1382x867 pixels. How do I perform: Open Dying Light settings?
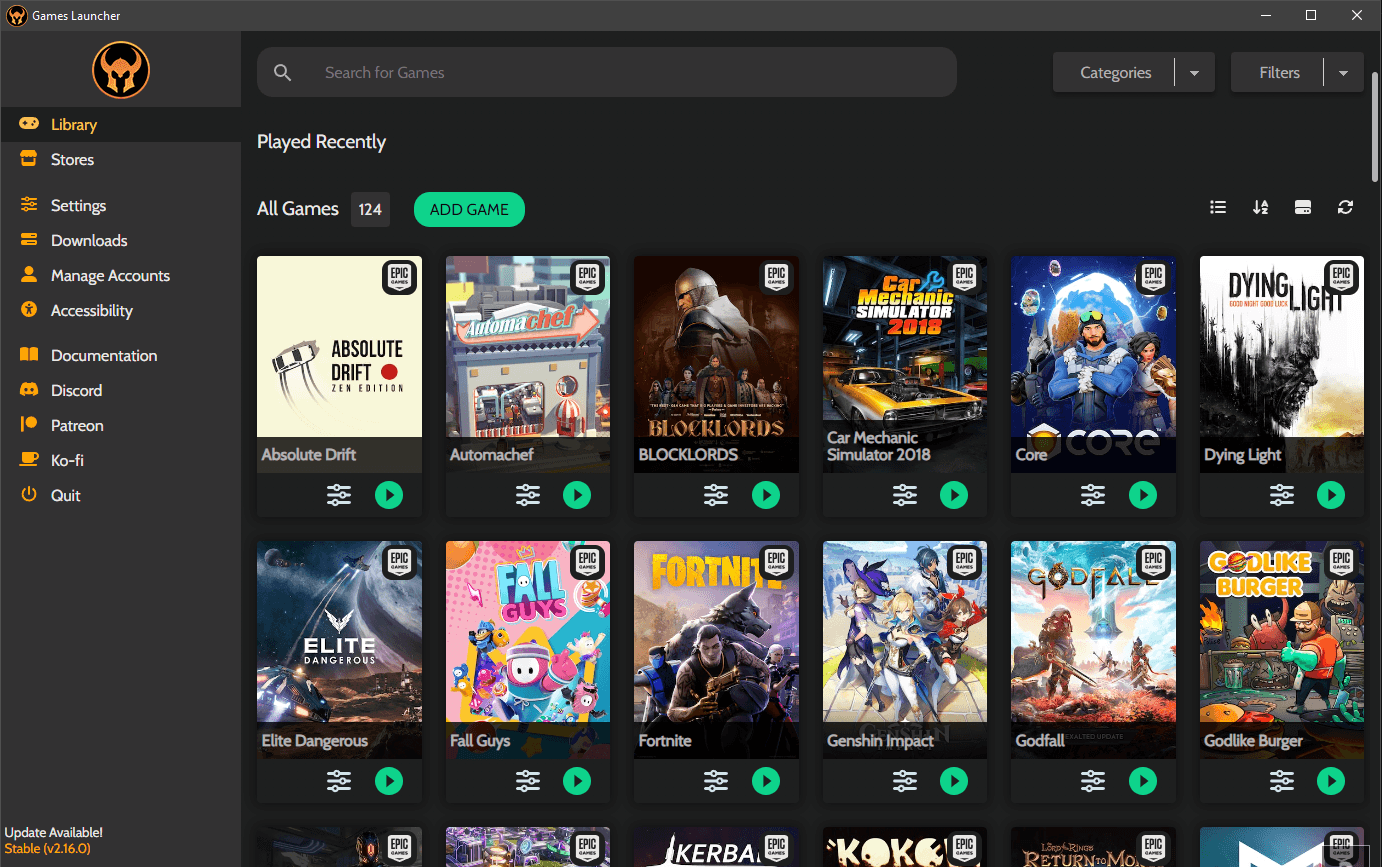tap(1282, 495)
